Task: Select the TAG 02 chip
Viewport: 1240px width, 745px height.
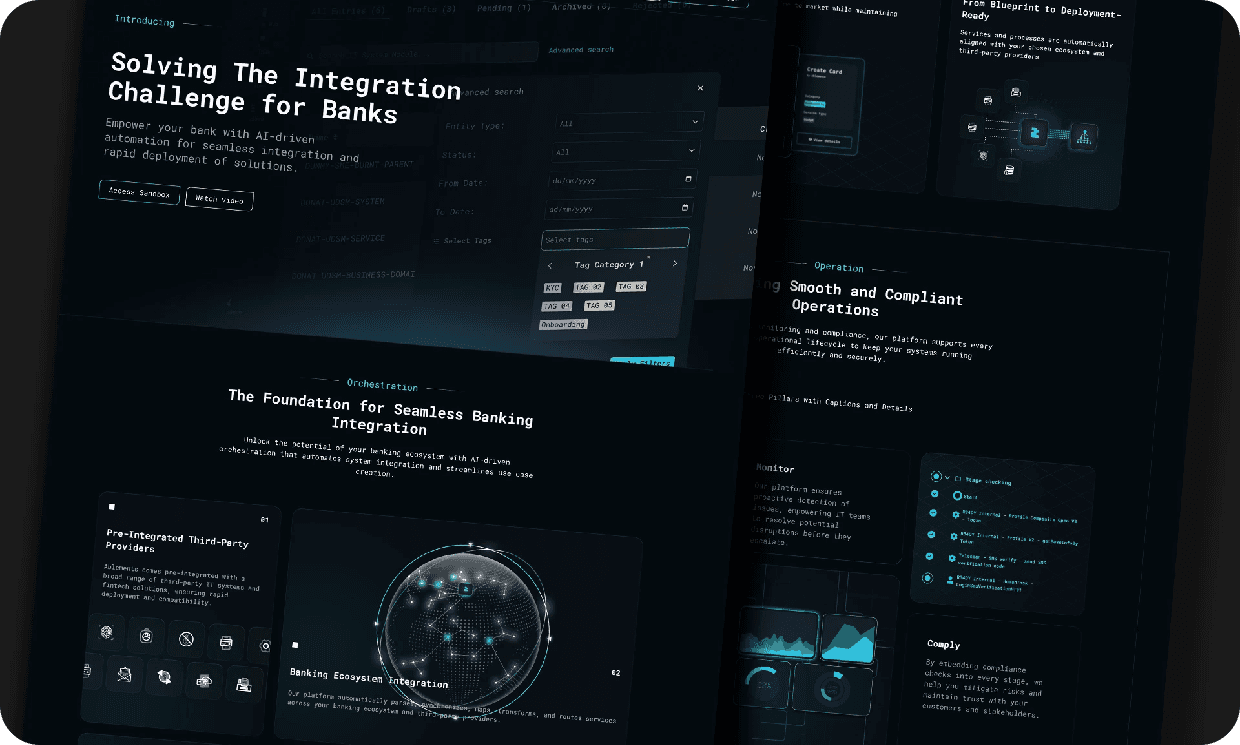Action: (589, 287)
